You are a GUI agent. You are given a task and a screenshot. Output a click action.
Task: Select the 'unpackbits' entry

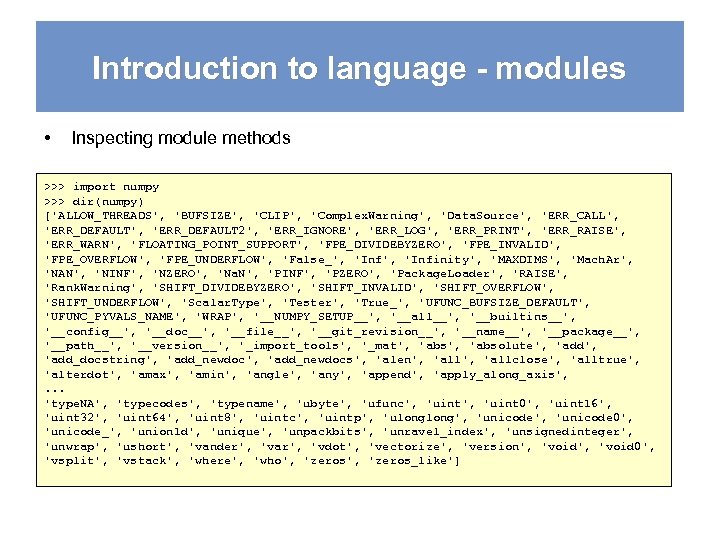(325, 432)
